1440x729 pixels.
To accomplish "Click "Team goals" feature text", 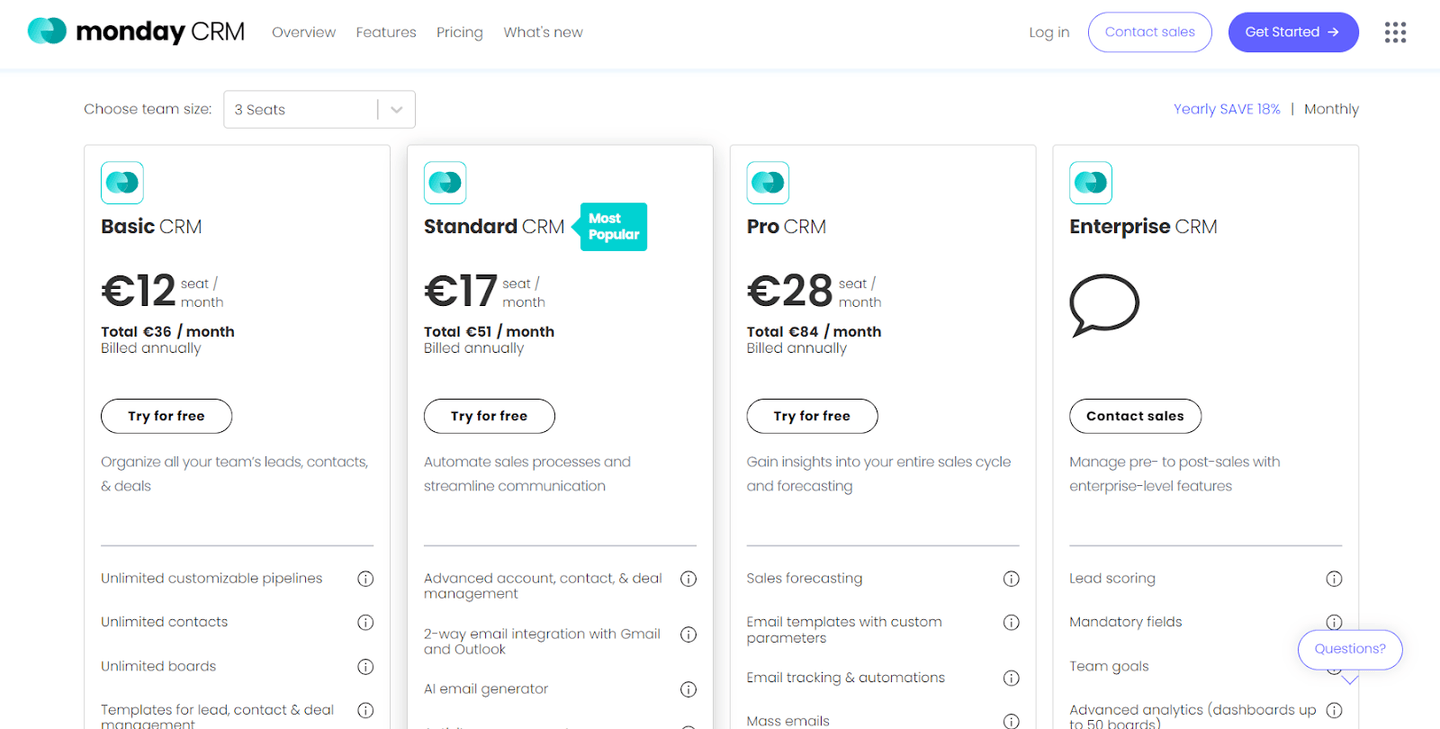I will coord(1109,666).
